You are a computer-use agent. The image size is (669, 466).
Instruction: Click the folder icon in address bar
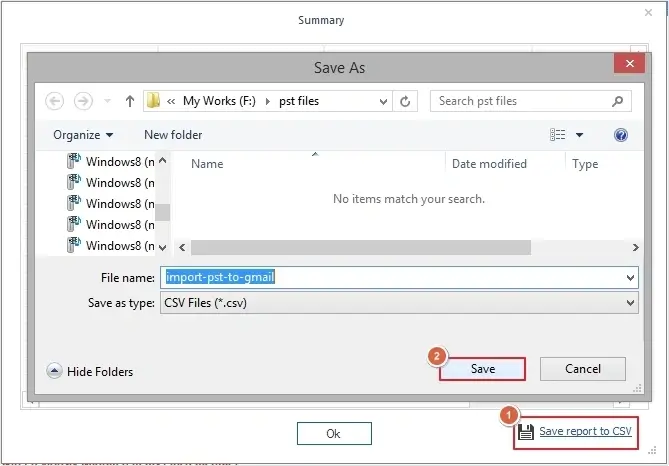click(x=153, y=101)
